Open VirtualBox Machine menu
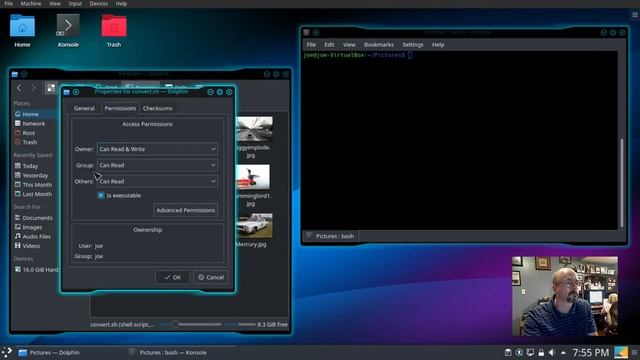Viewport: 640px width, 360px height. [31, 4]
